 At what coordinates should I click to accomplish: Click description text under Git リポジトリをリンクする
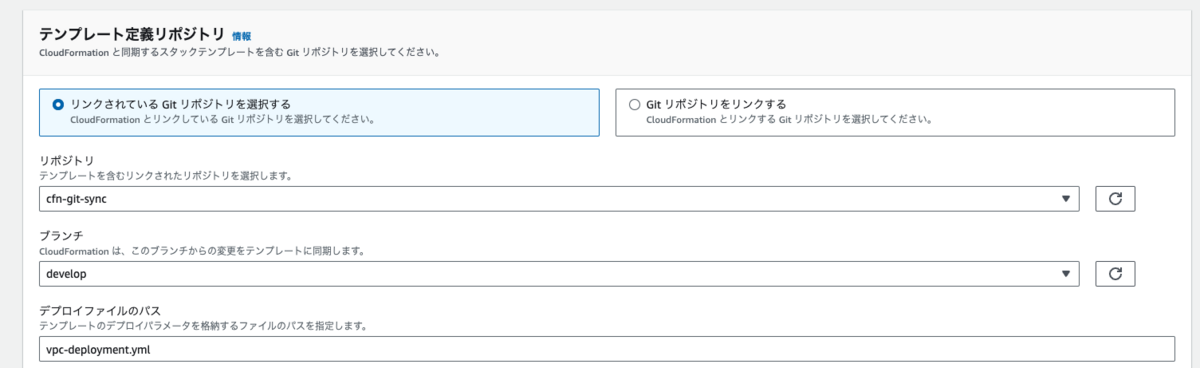(x=790, y=120)
